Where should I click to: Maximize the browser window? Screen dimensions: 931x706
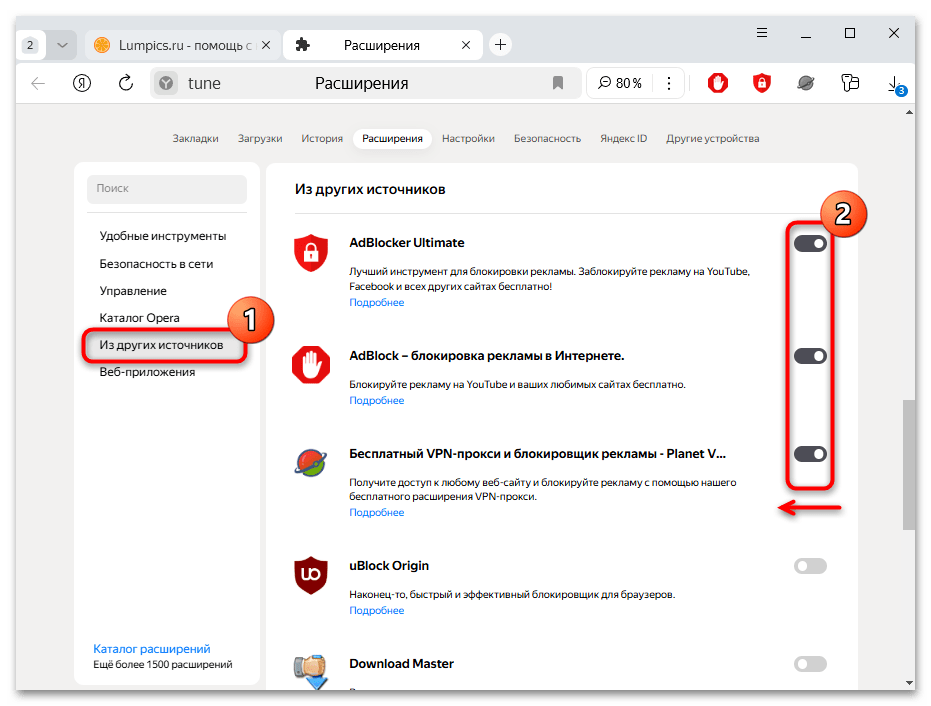tap(850, 33)
